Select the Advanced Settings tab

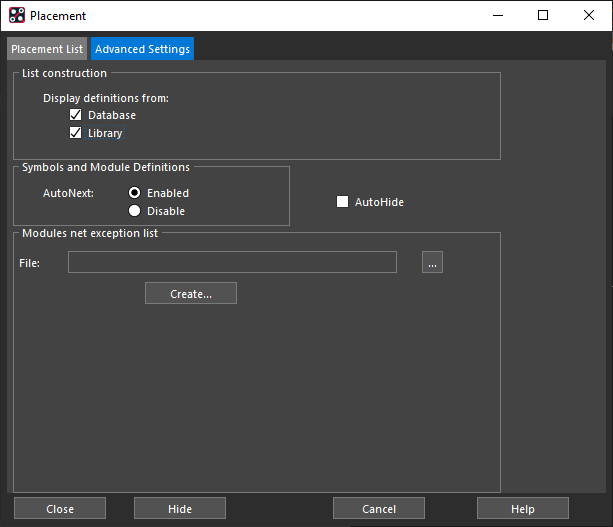tap(142, 49)
